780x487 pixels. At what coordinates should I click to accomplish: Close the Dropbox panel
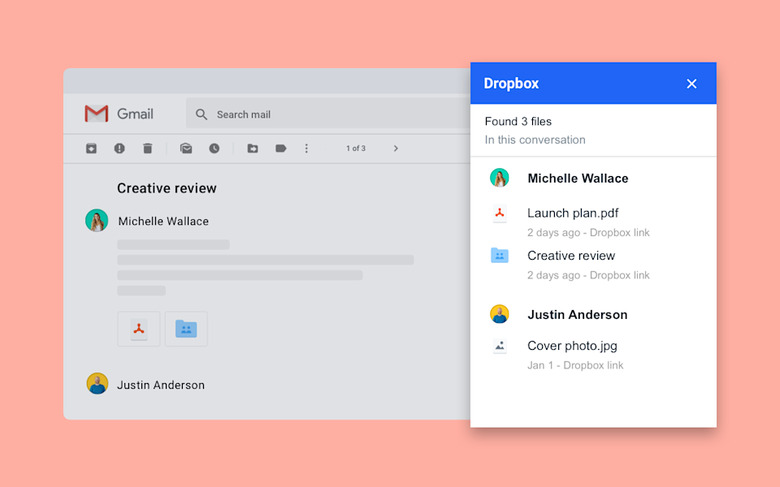(691, 84)
